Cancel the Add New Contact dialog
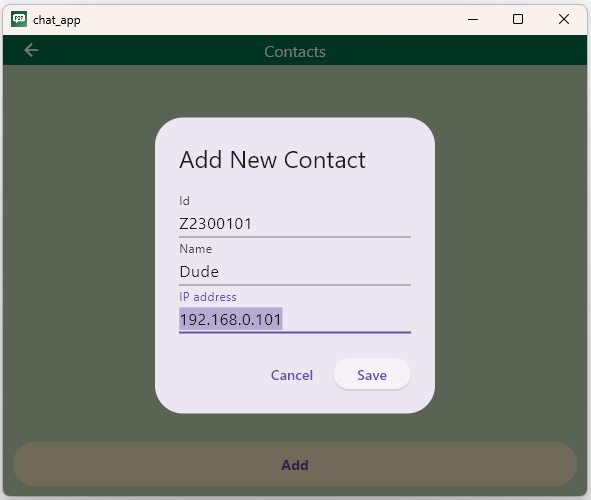591x500 pixels. point(292,375)
